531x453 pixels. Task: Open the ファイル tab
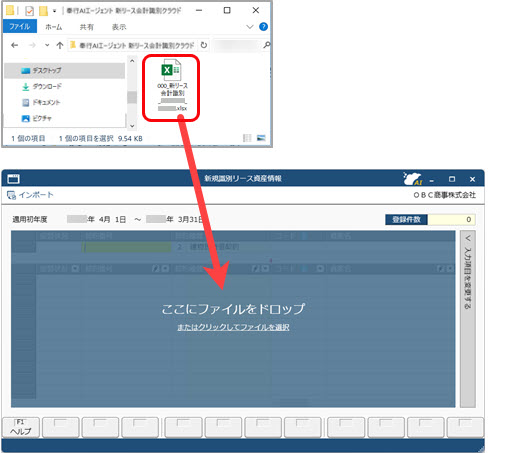20,26
